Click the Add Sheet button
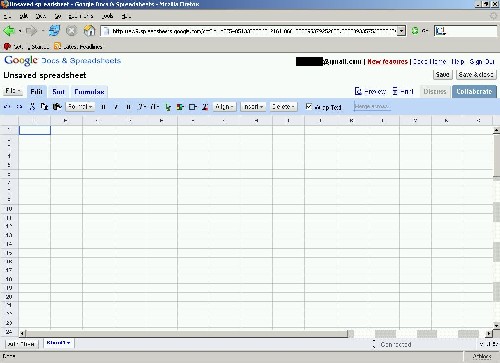The image size is (500, 363). click(x=22, y=344)
